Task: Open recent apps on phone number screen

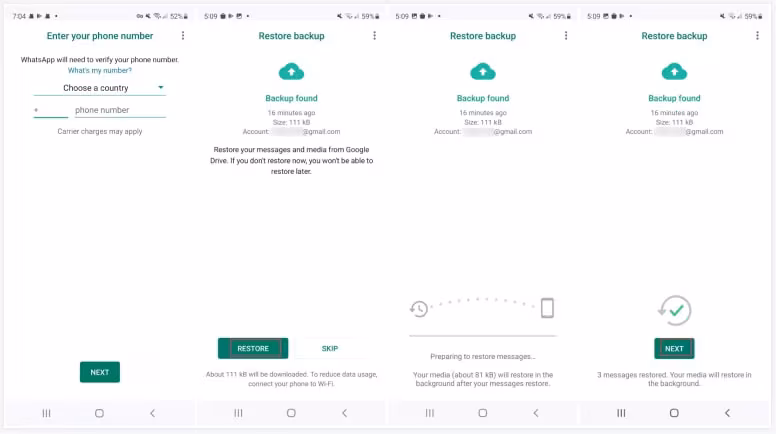Action: coord(47,413)
